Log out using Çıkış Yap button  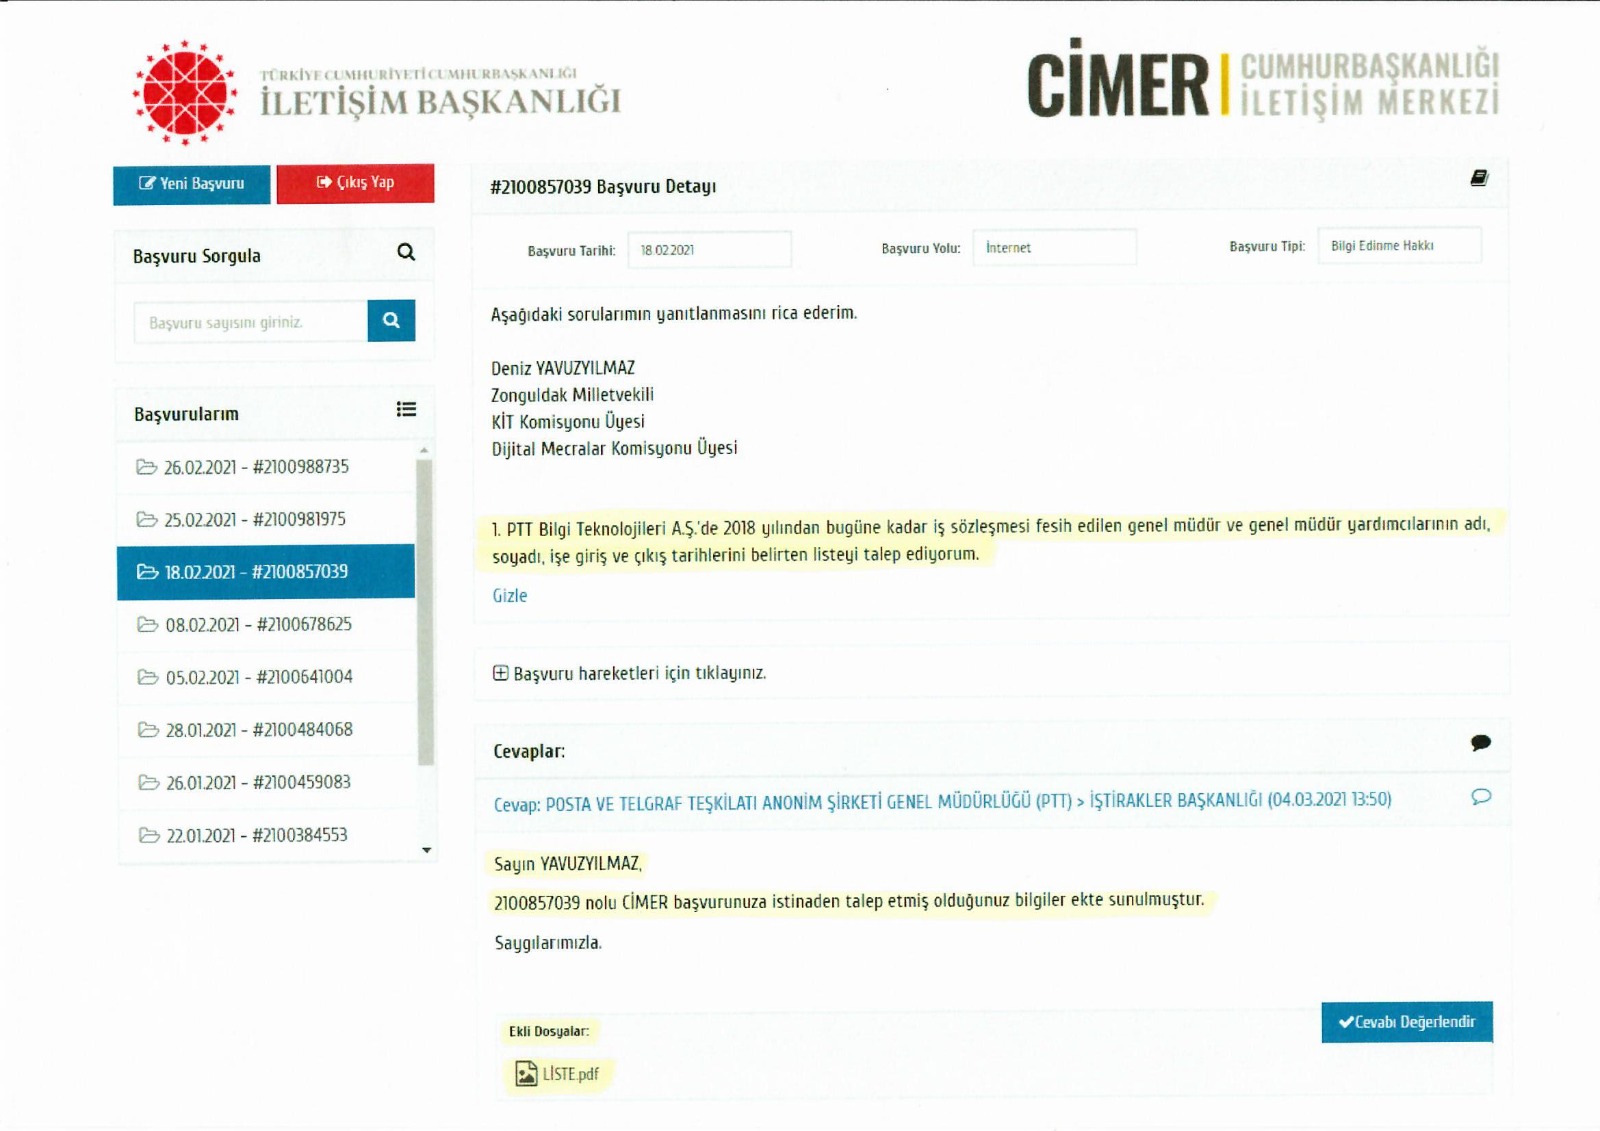355,183
